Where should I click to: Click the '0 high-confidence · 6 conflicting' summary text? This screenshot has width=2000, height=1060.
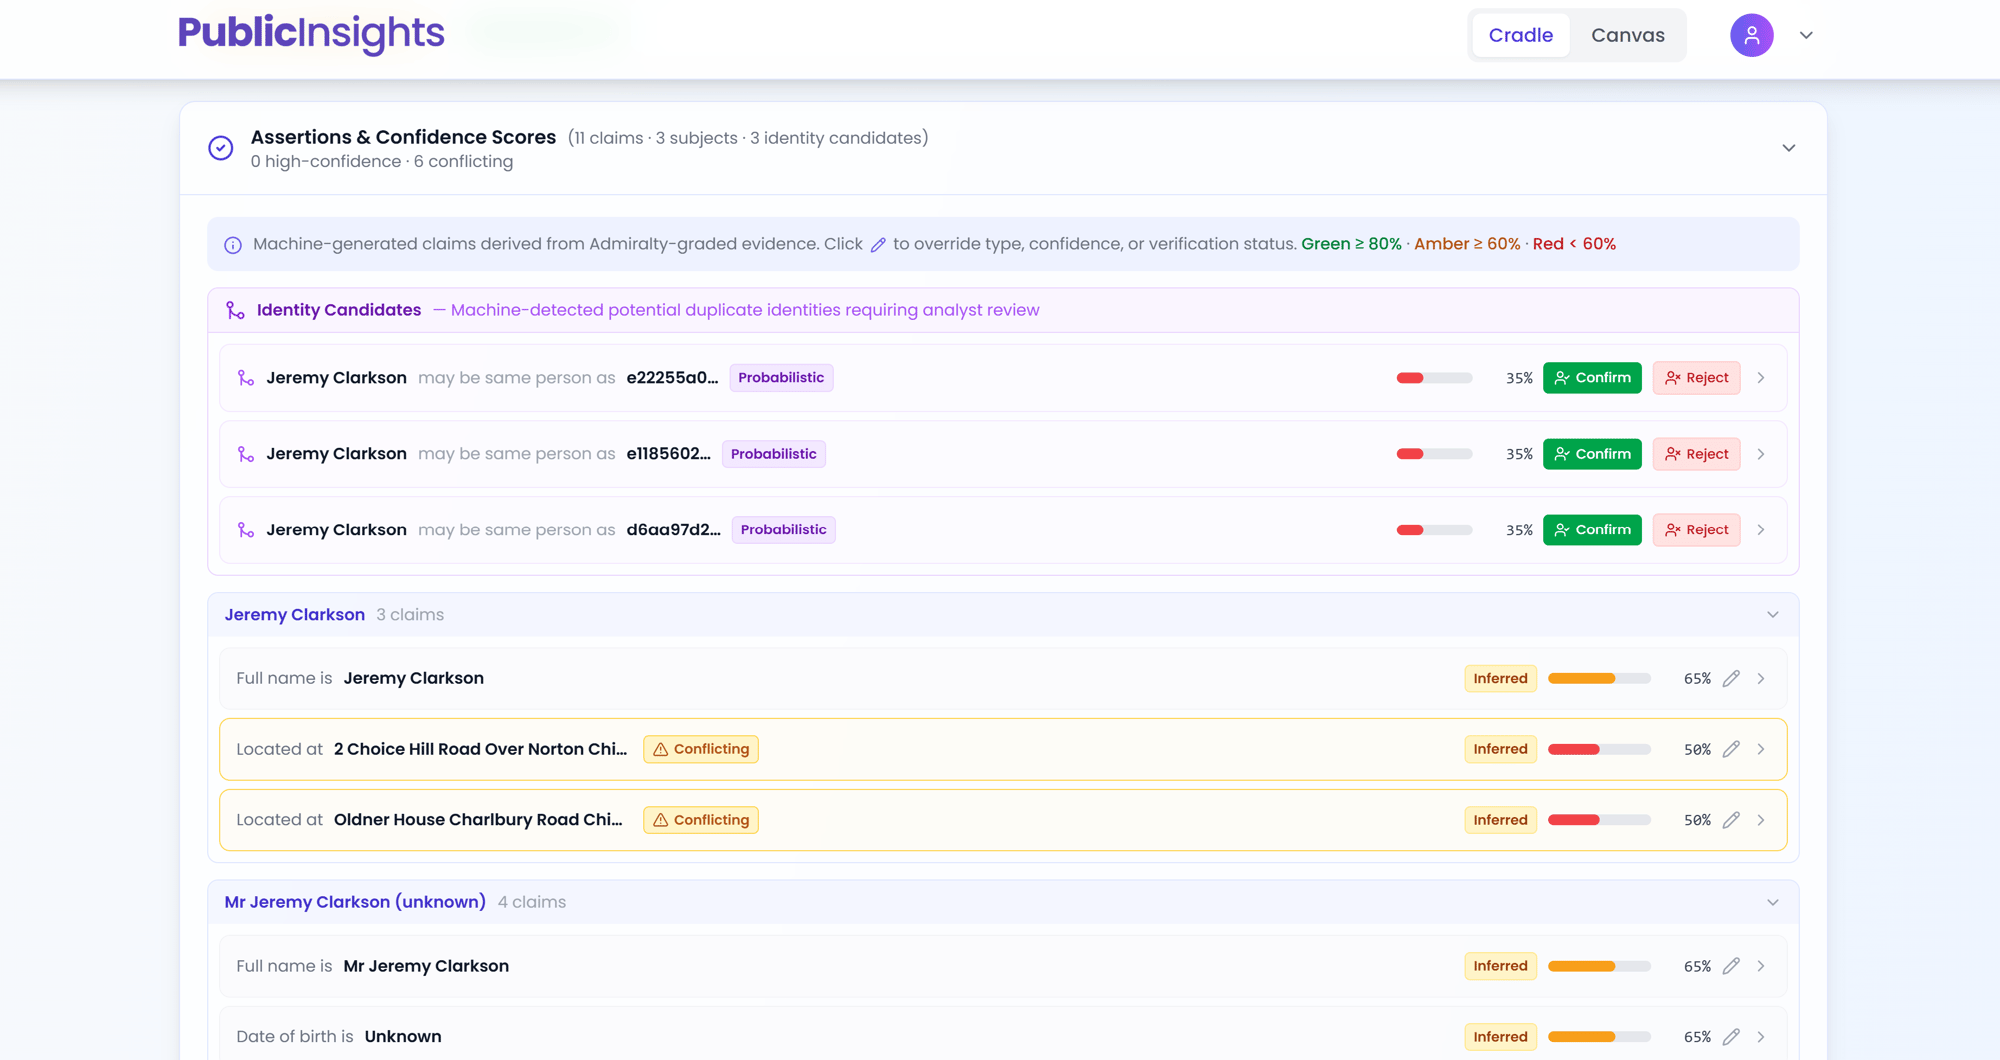(382, 162)
